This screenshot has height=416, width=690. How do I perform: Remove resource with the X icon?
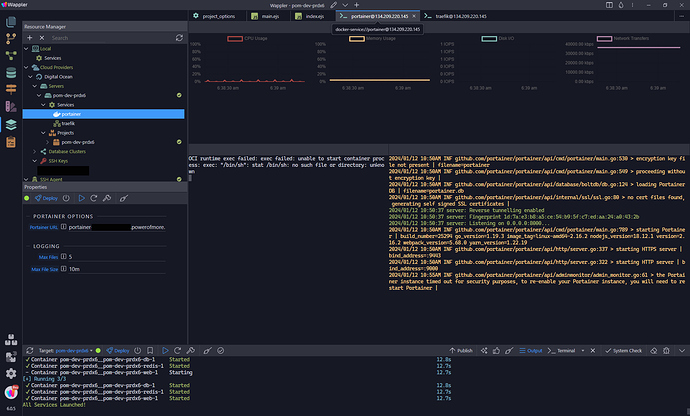(x=42, y=38)
